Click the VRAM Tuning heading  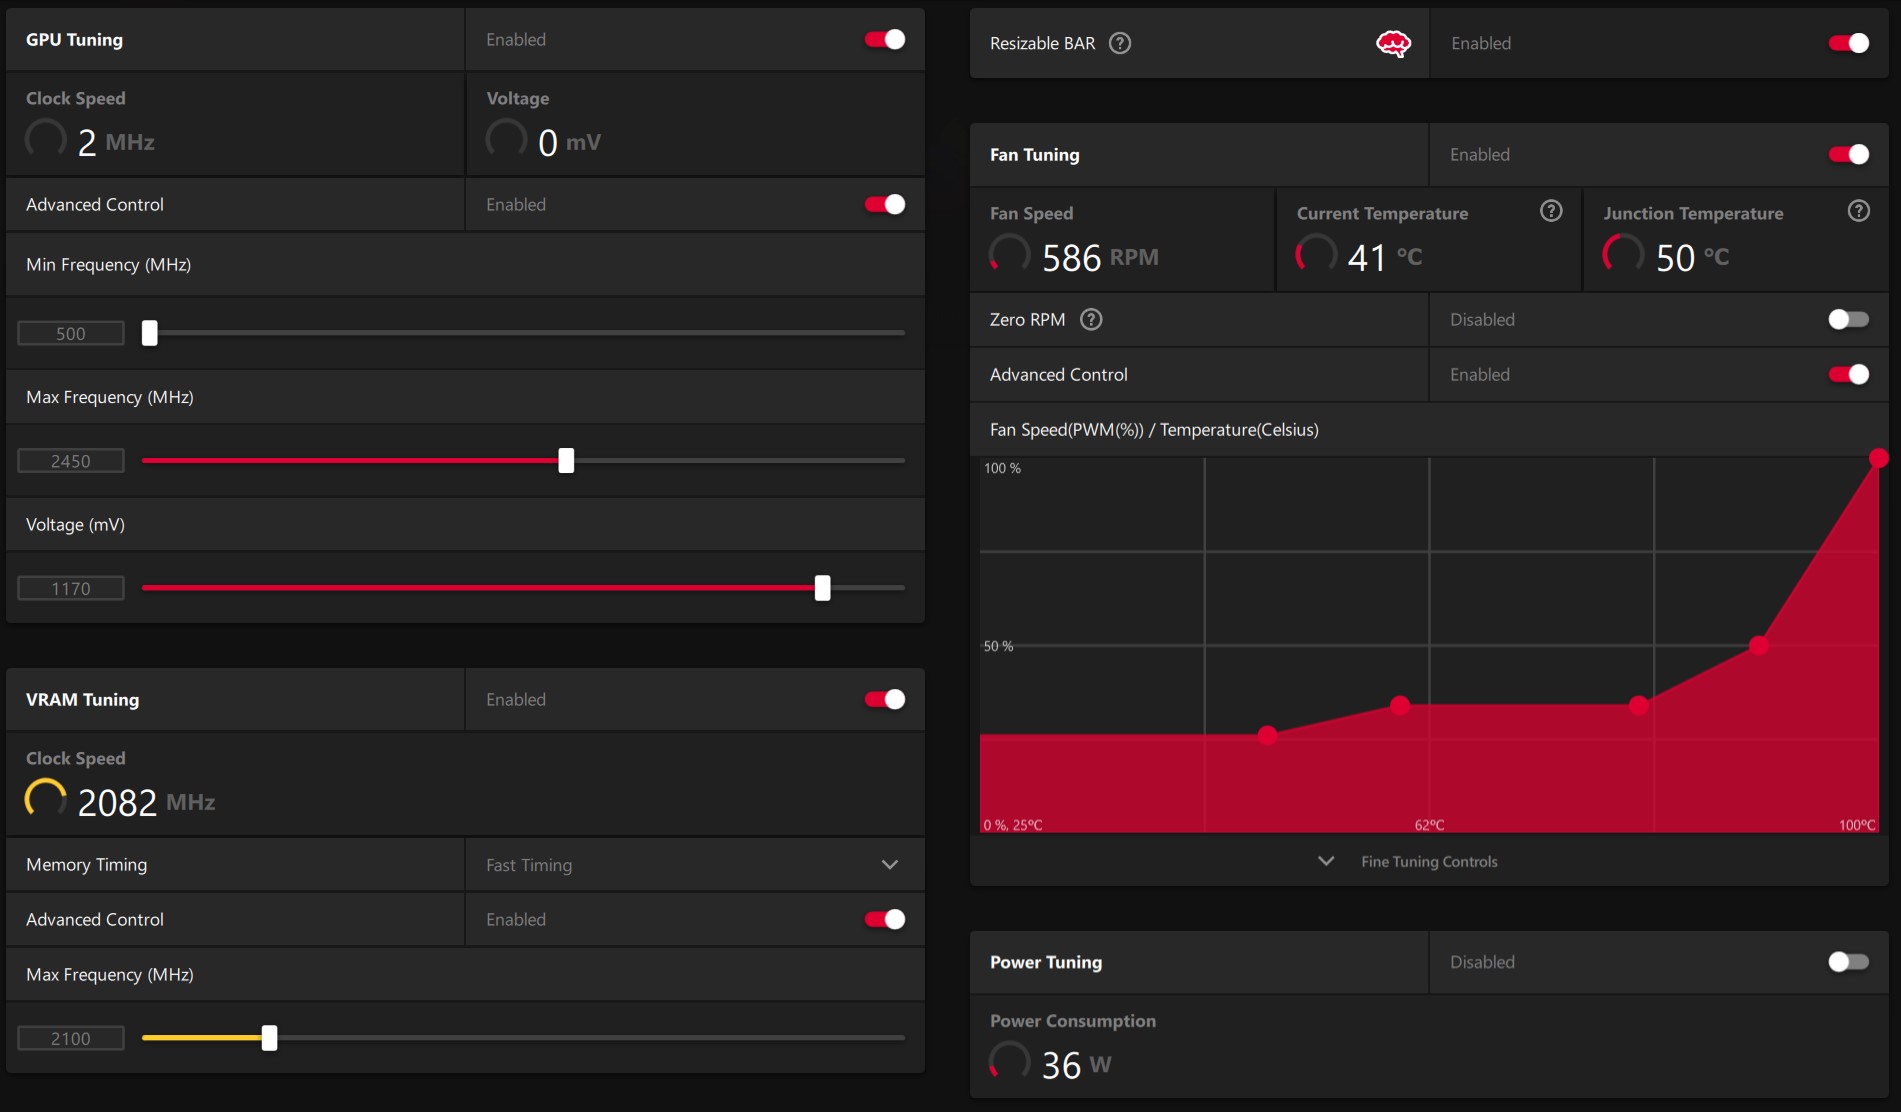pyautogui.click(x=82, y=699)
